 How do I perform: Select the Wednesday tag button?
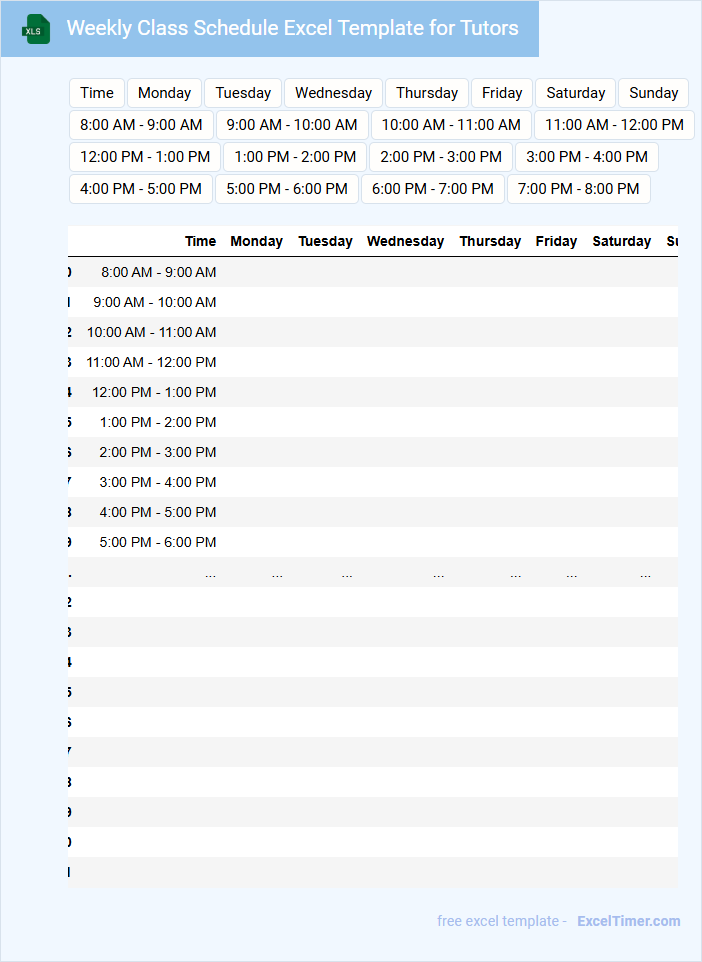[x=333, y=93]
